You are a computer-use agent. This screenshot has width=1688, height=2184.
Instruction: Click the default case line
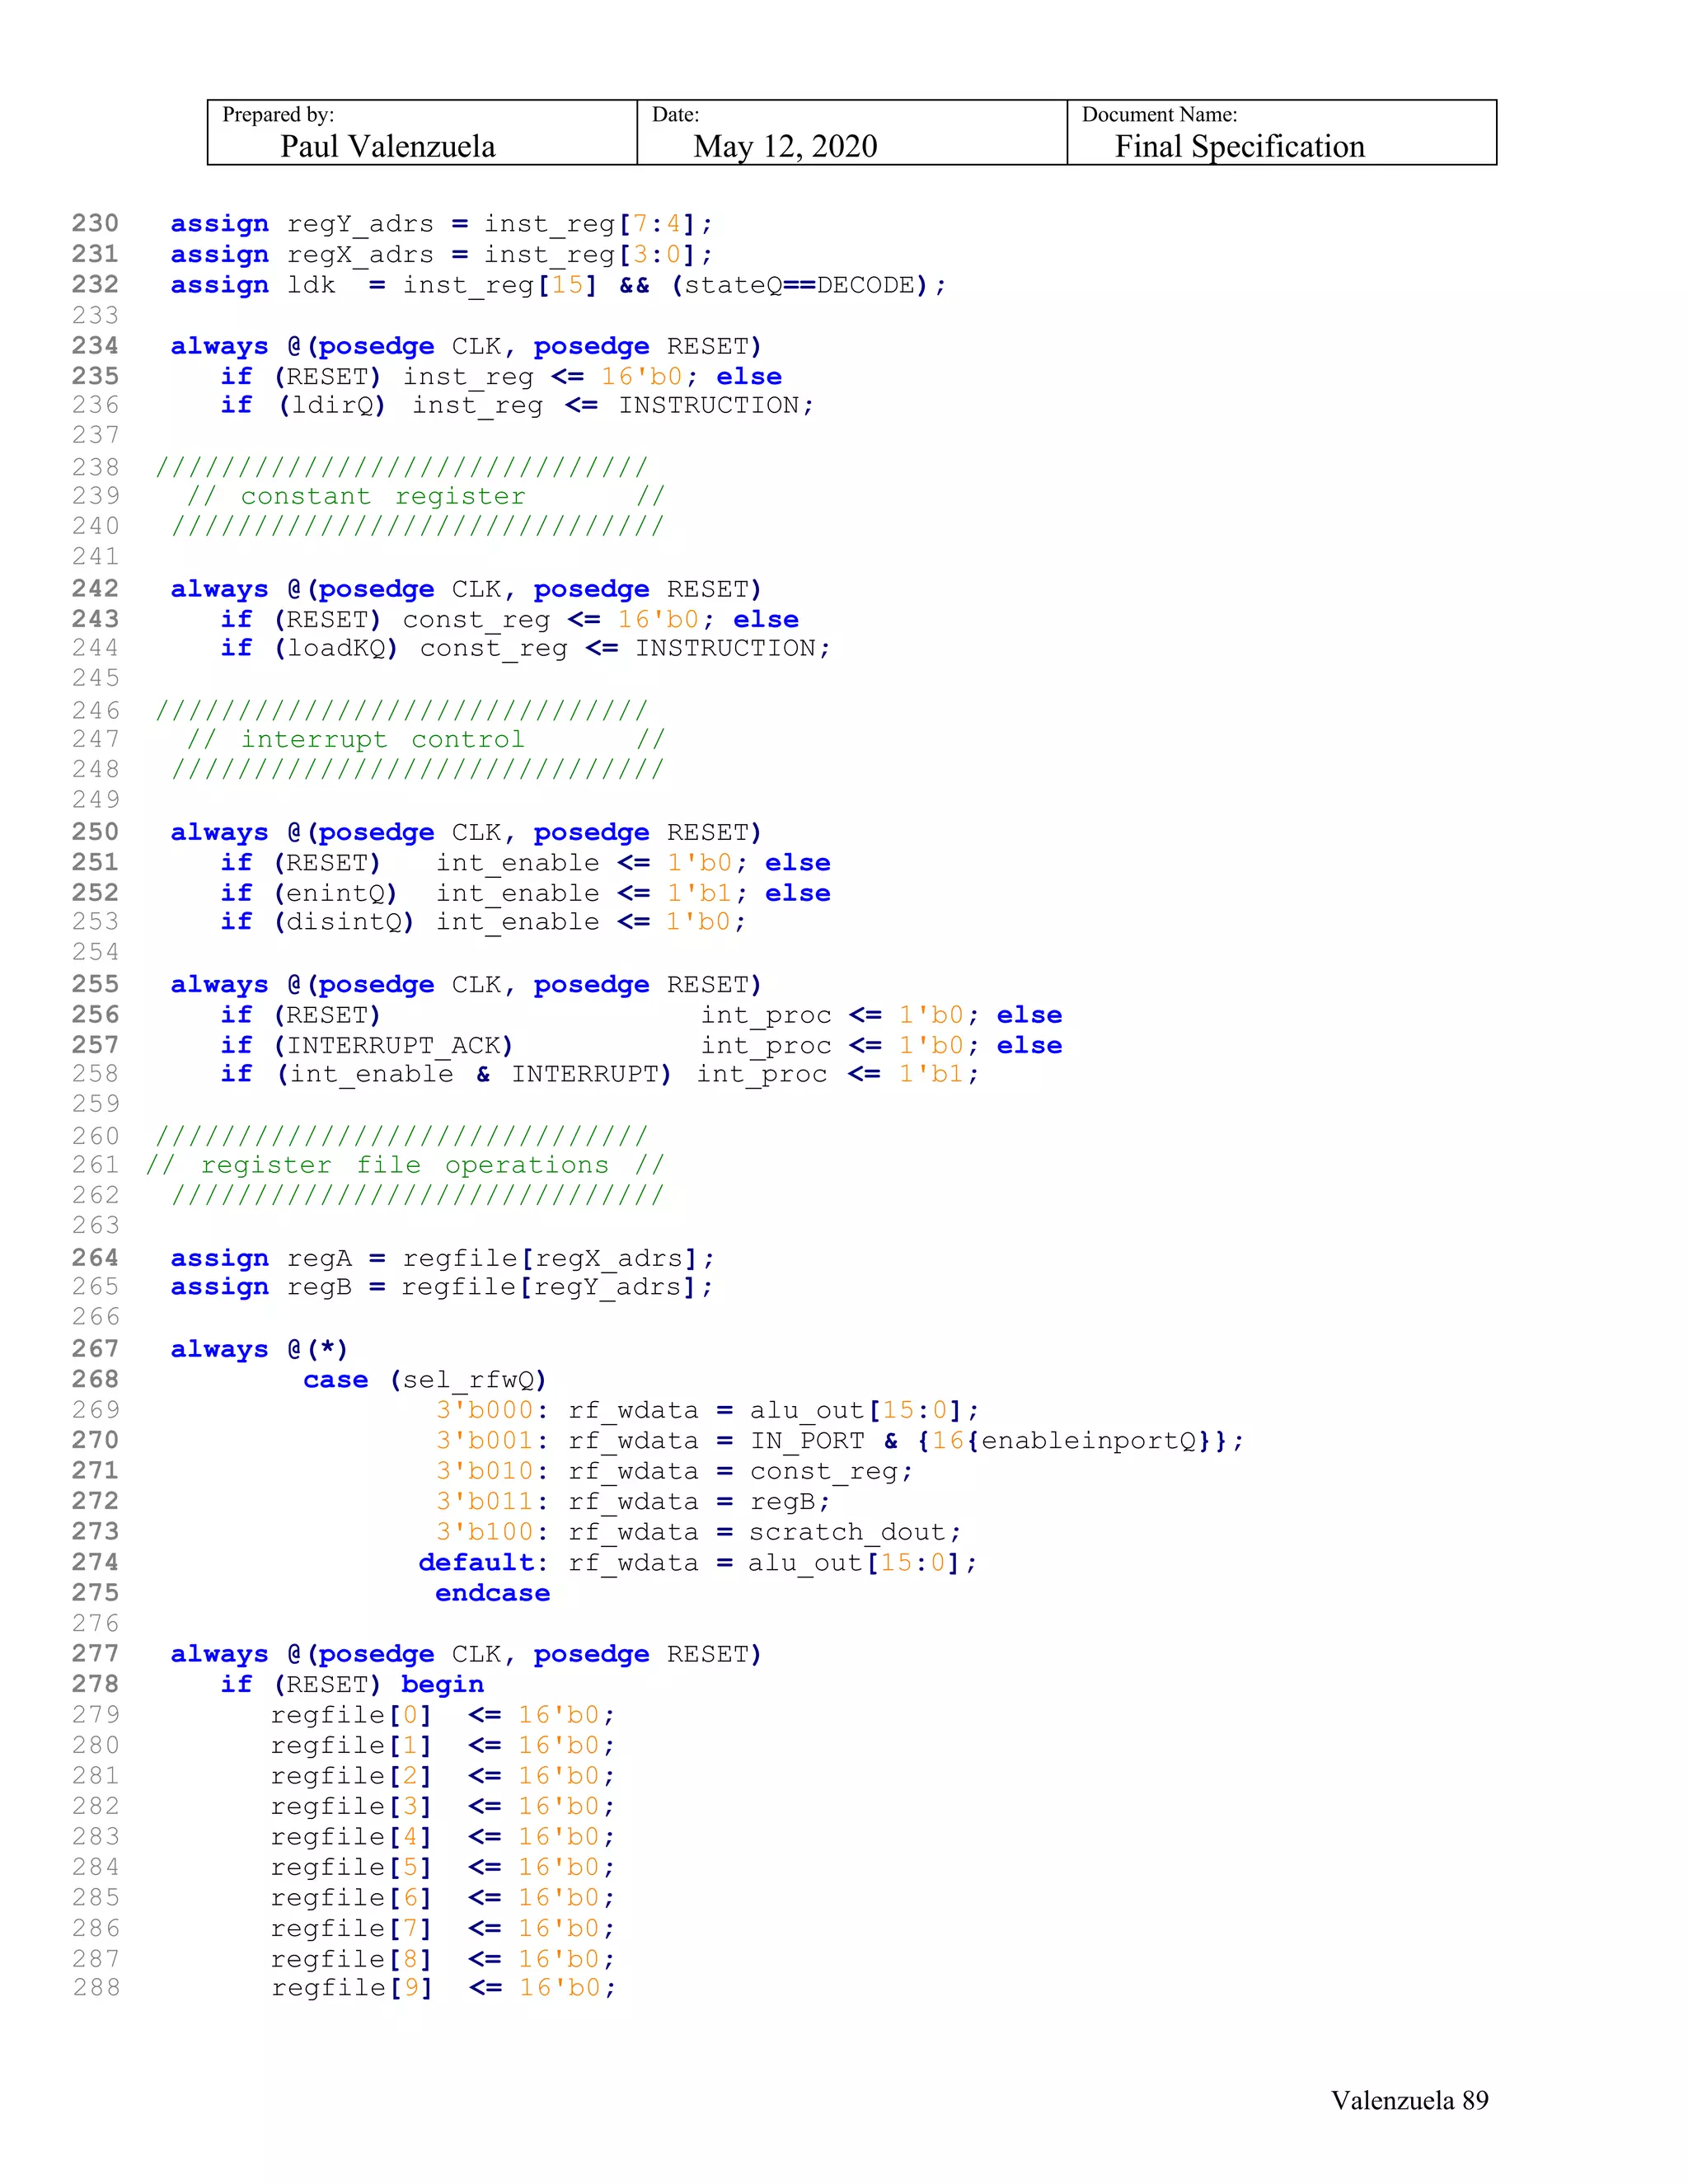point(698,1563)
